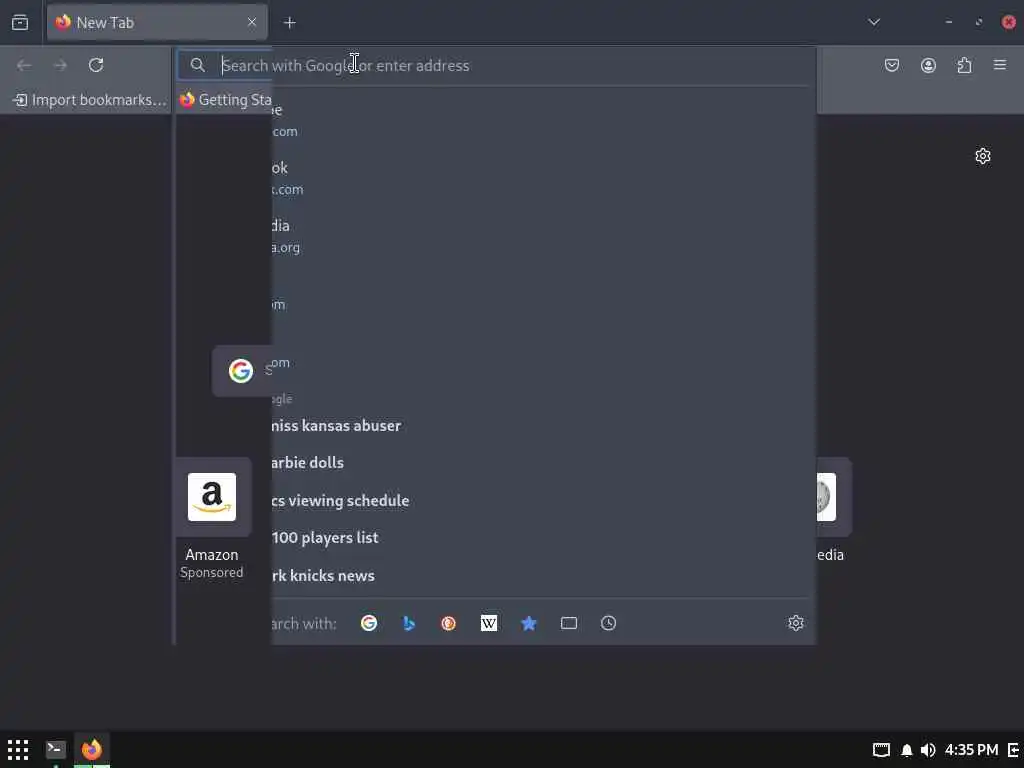1024x768 pixels.
Task: Select the suggestion ending in "100 players list"
Action: pos(543,538)
